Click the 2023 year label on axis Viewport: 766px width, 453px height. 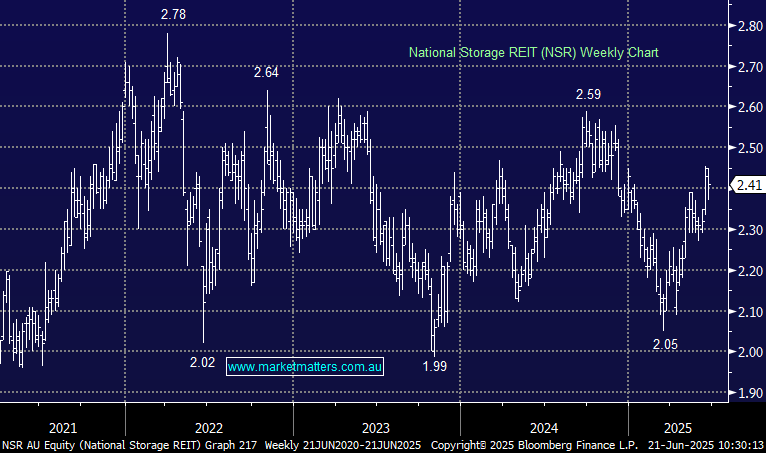[376, 428]
